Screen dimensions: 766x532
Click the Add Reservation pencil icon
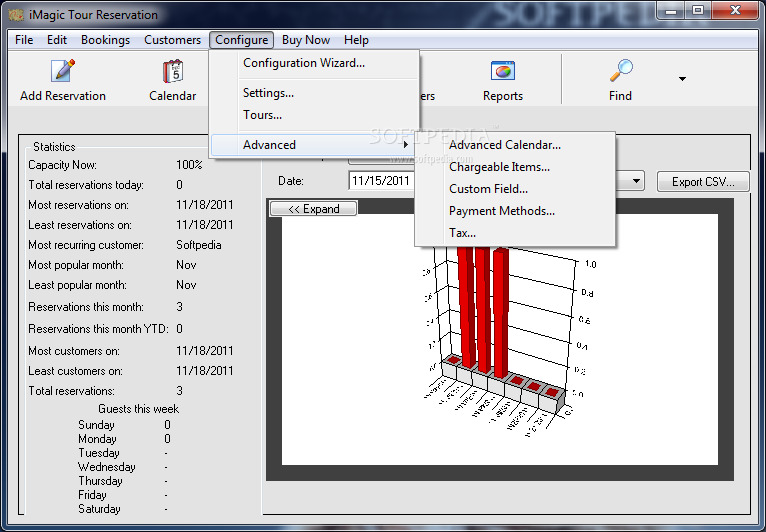click(63, 71)
